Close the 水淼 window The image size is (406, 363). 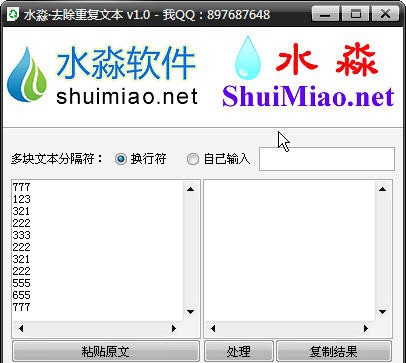point(385,14)
